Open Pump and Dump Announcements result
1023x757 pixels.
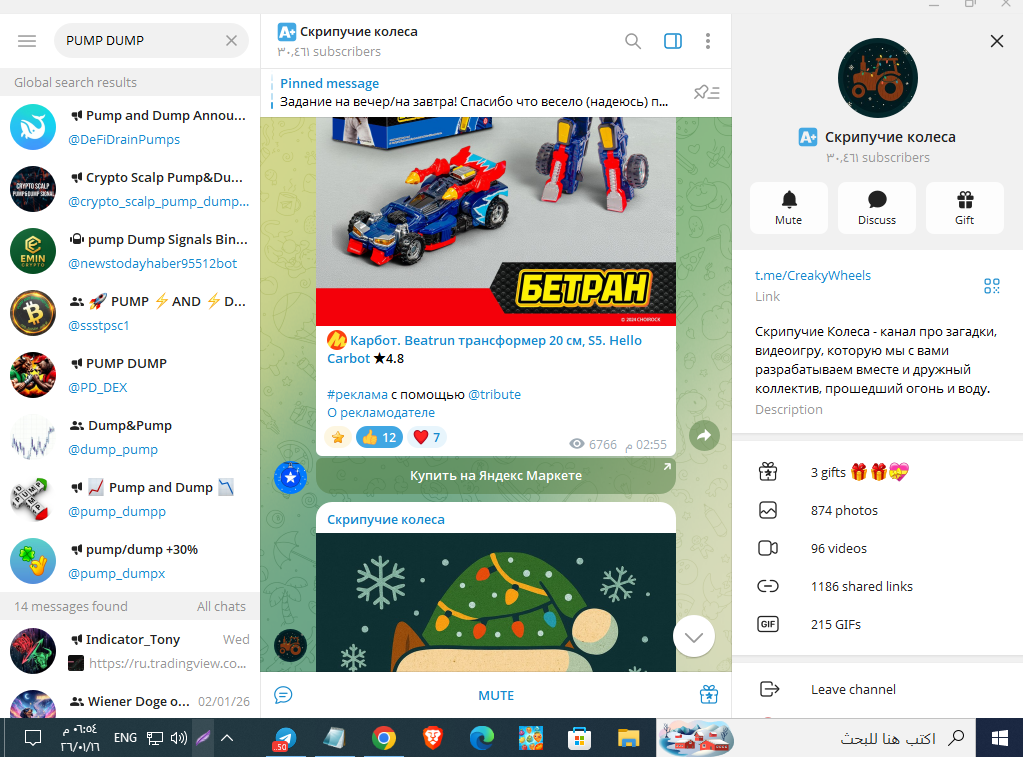pos(130,127)
